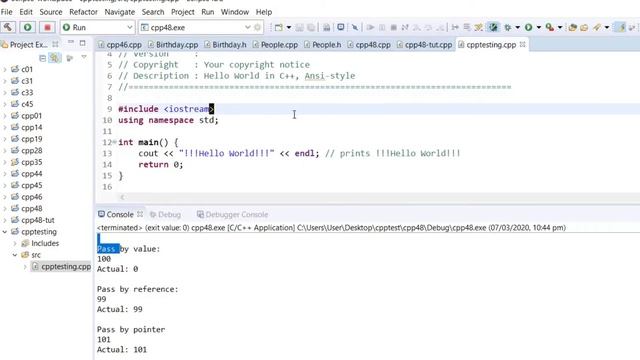Minimize the Project Explorer panel
Image resolution: width=640 pixels, height=360 pixels.
[x=71, y=42]
